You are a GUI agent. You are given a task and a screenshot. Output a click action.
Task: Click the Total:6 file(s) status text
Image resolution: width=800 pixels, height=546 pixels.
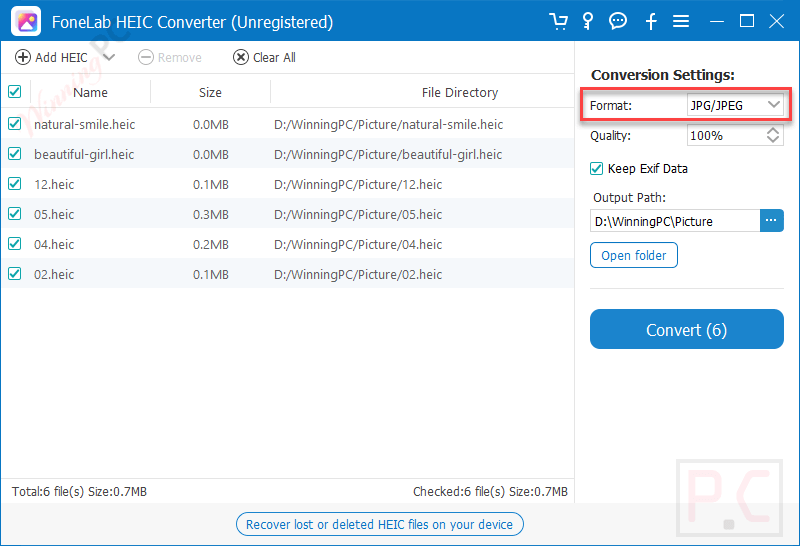pos(80,491)
